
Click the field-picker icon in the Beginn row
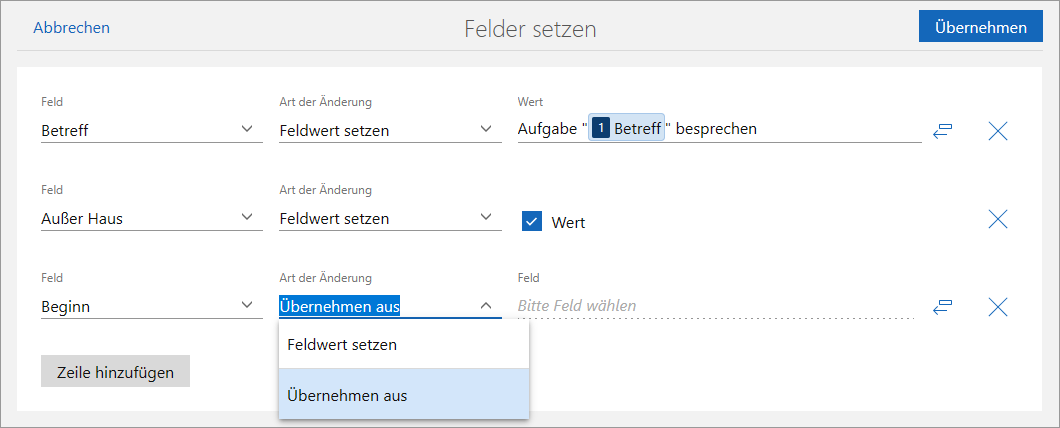tap(942, 307)
